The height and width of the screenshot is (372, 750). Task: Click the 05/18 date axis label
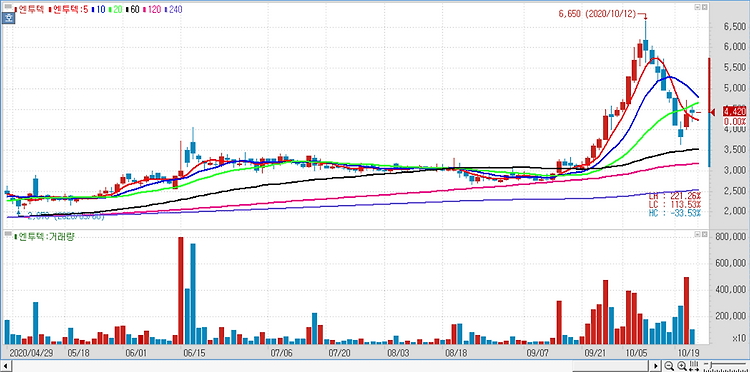tap(78, 353)
